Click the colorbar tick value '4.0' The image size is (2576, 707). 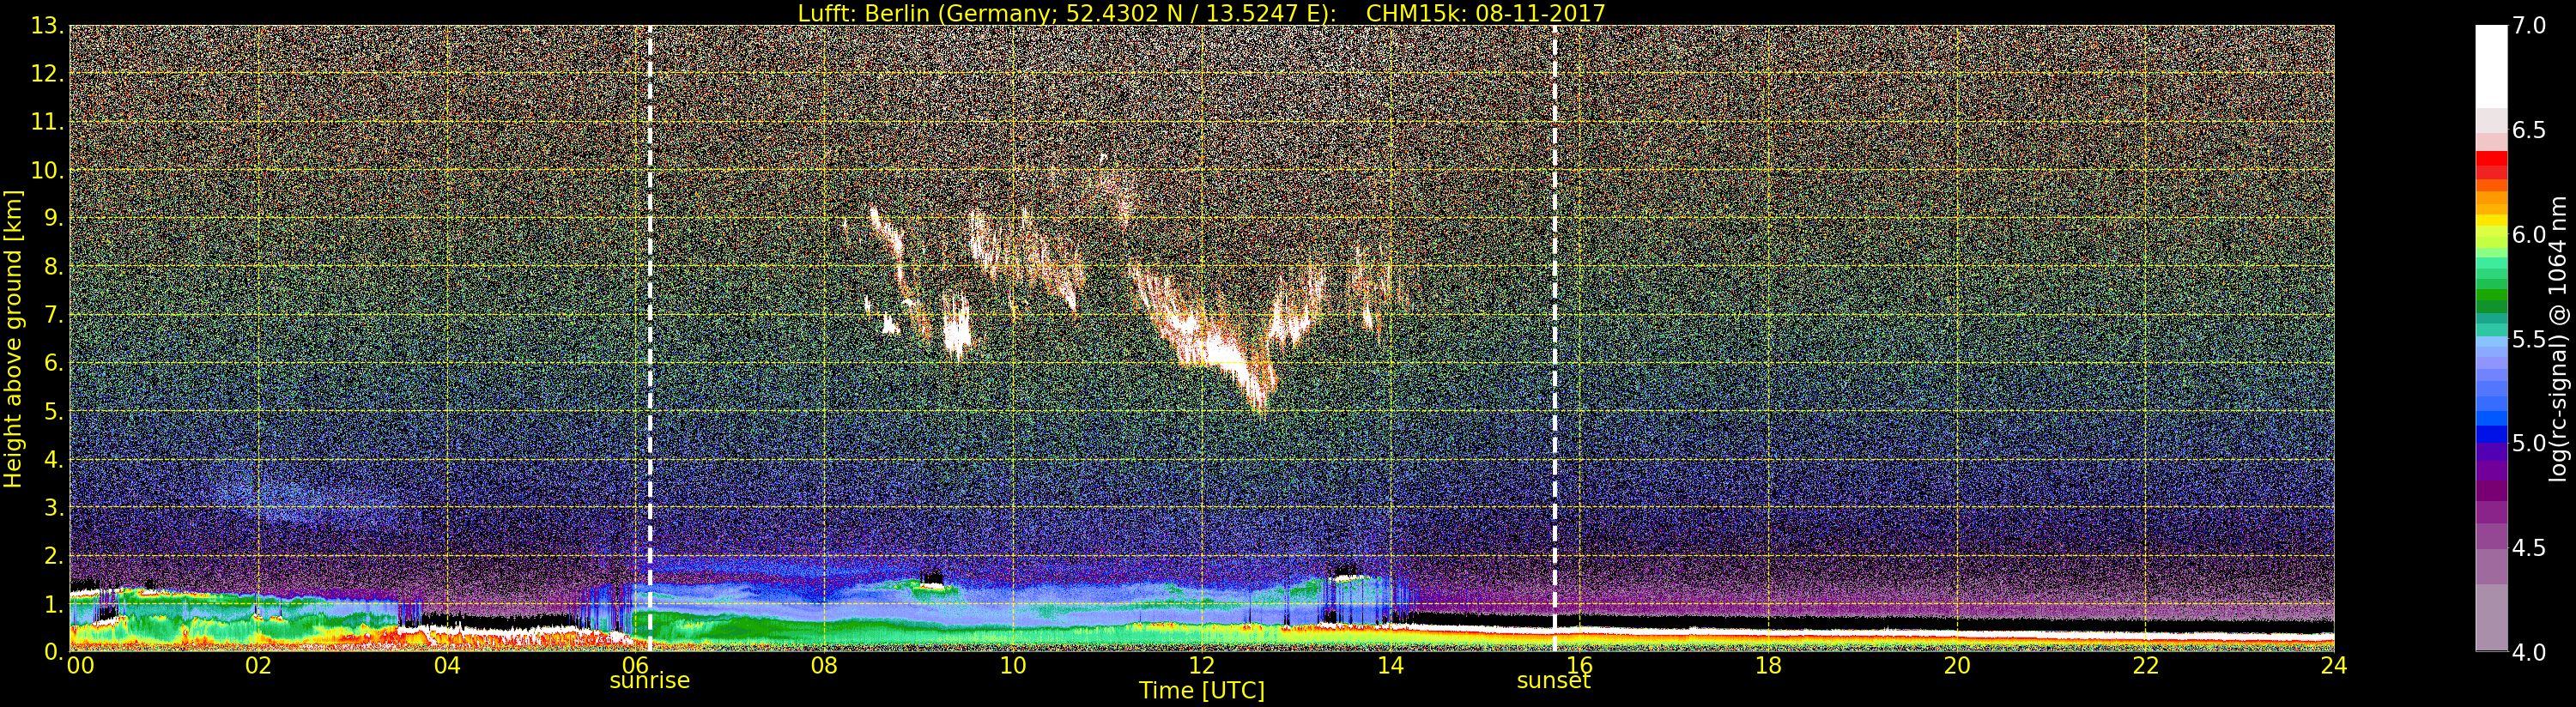(x=2530, y=652)
